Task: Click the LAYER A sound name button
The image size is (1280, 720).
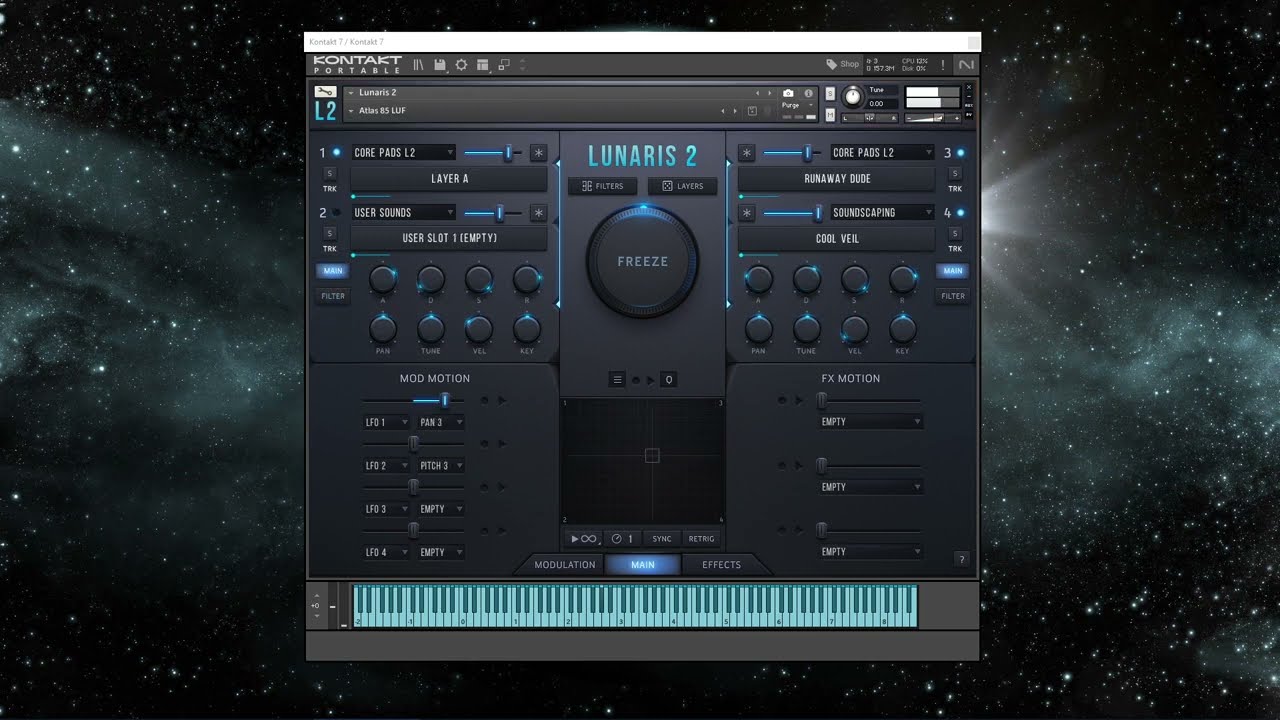Action: click(449, 179)
